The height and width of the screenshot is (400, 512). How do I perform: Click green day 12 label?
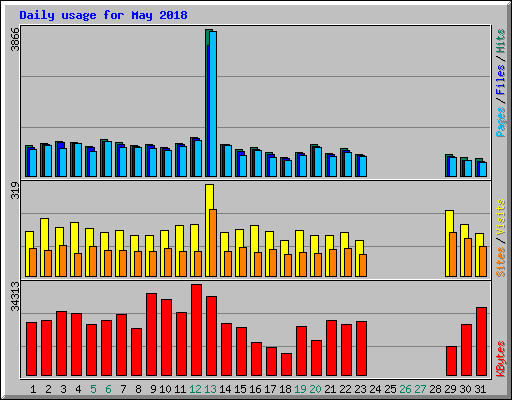click(x=195, y=389)
